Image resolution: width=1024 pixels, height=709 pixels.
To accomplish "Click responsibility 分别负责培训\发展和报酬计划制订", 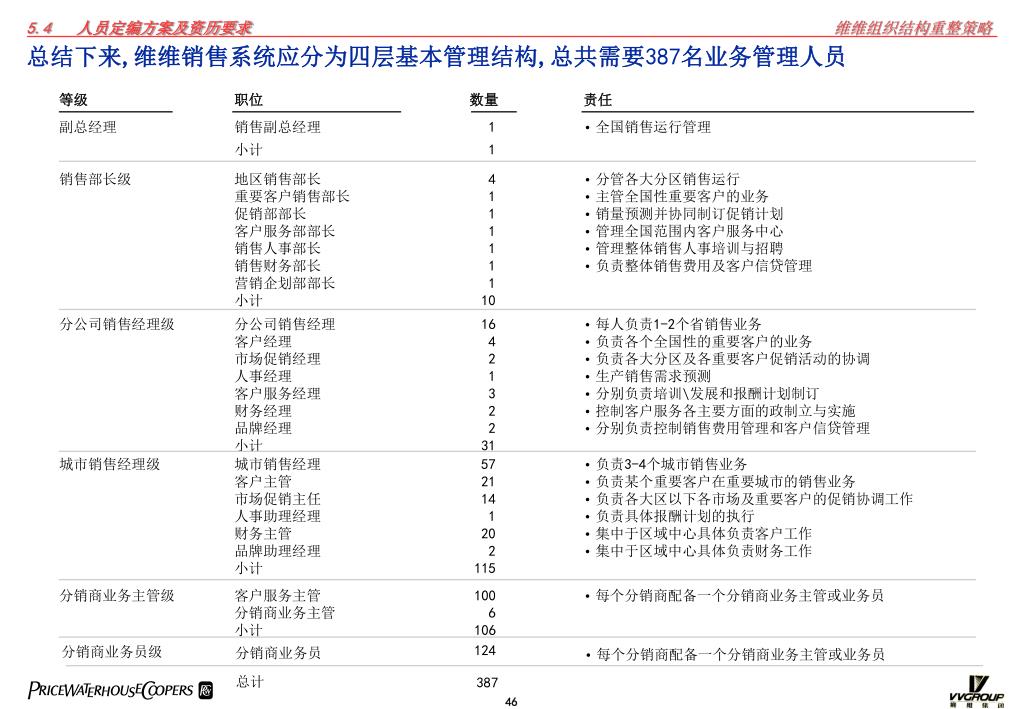I will click(707, 394).
